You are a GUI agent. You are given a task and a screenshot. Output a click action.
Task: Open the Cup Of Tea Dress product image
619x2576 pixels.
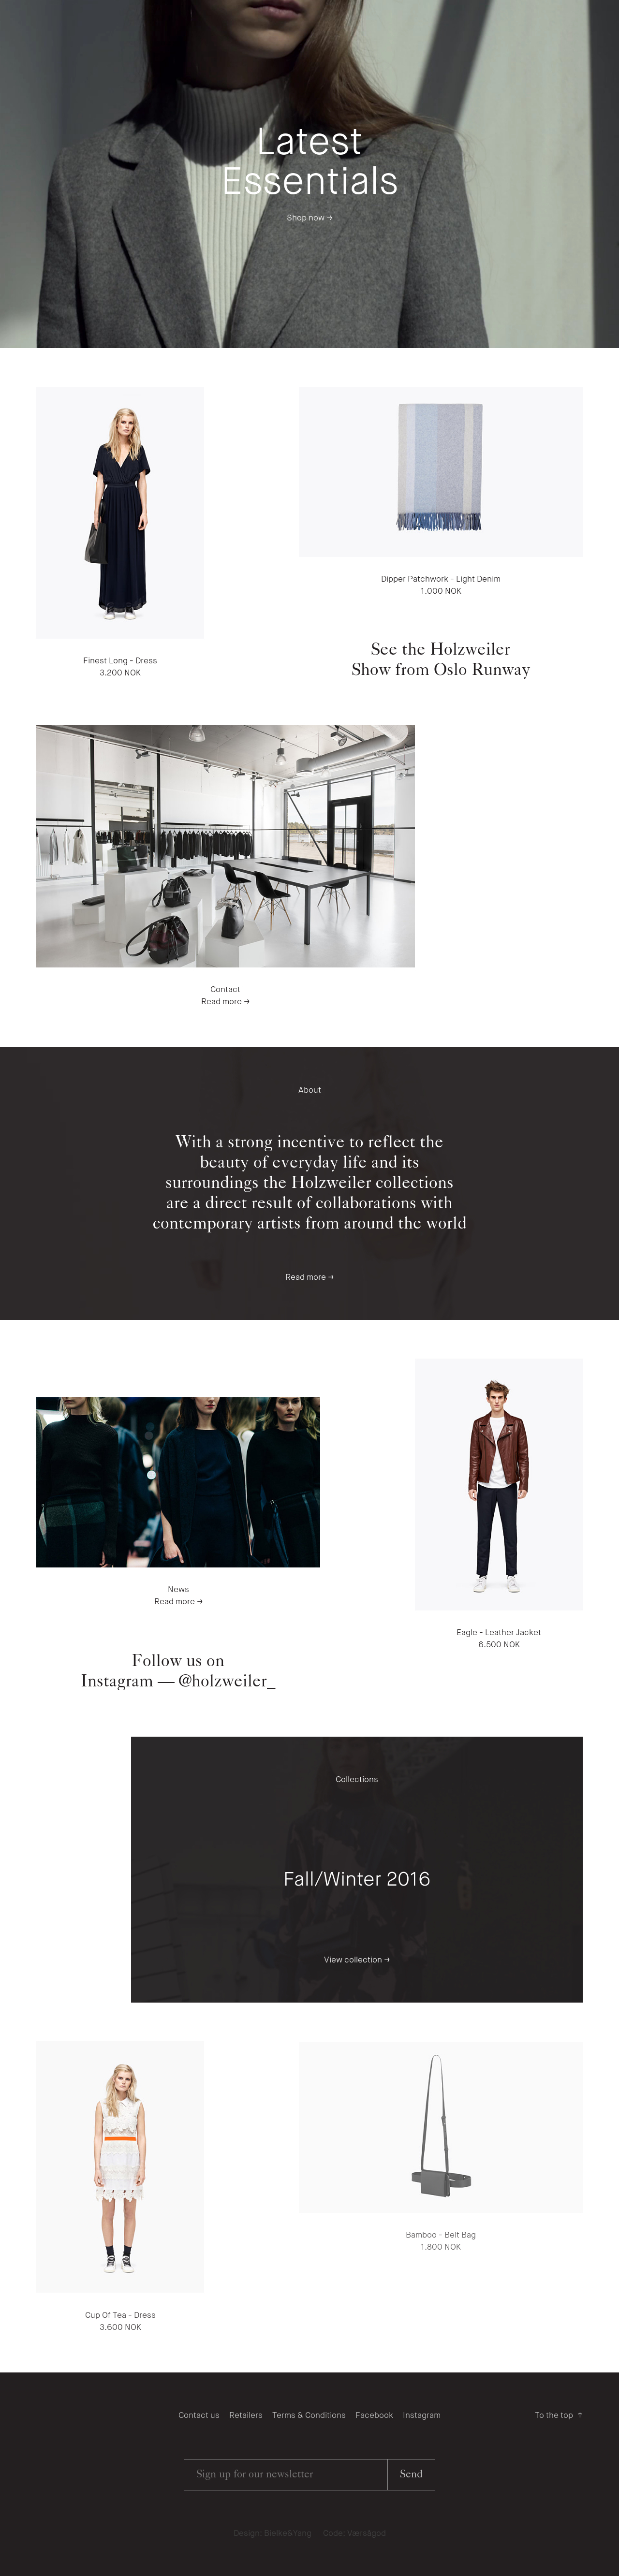pos(120,2166)
